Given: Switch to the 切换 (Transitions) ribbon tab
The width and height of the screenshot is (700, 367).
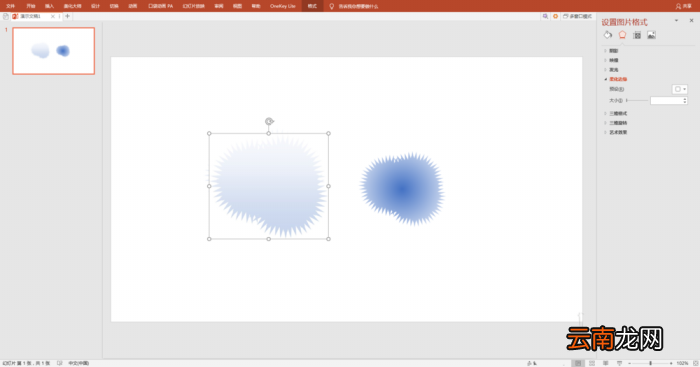Looking at the screenshot, I should (x=114, y=6).
